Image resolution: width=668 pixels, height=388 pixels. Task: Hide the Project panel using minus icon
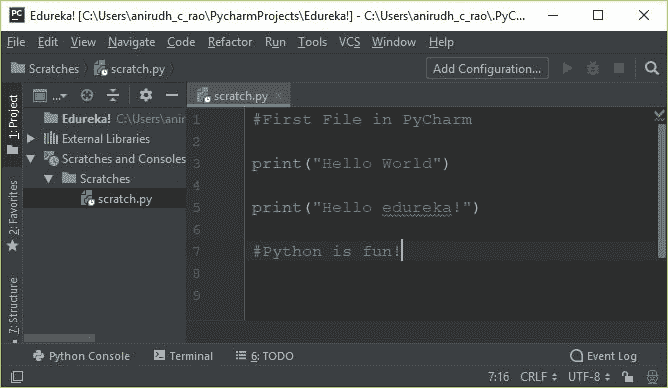(172, 95)
